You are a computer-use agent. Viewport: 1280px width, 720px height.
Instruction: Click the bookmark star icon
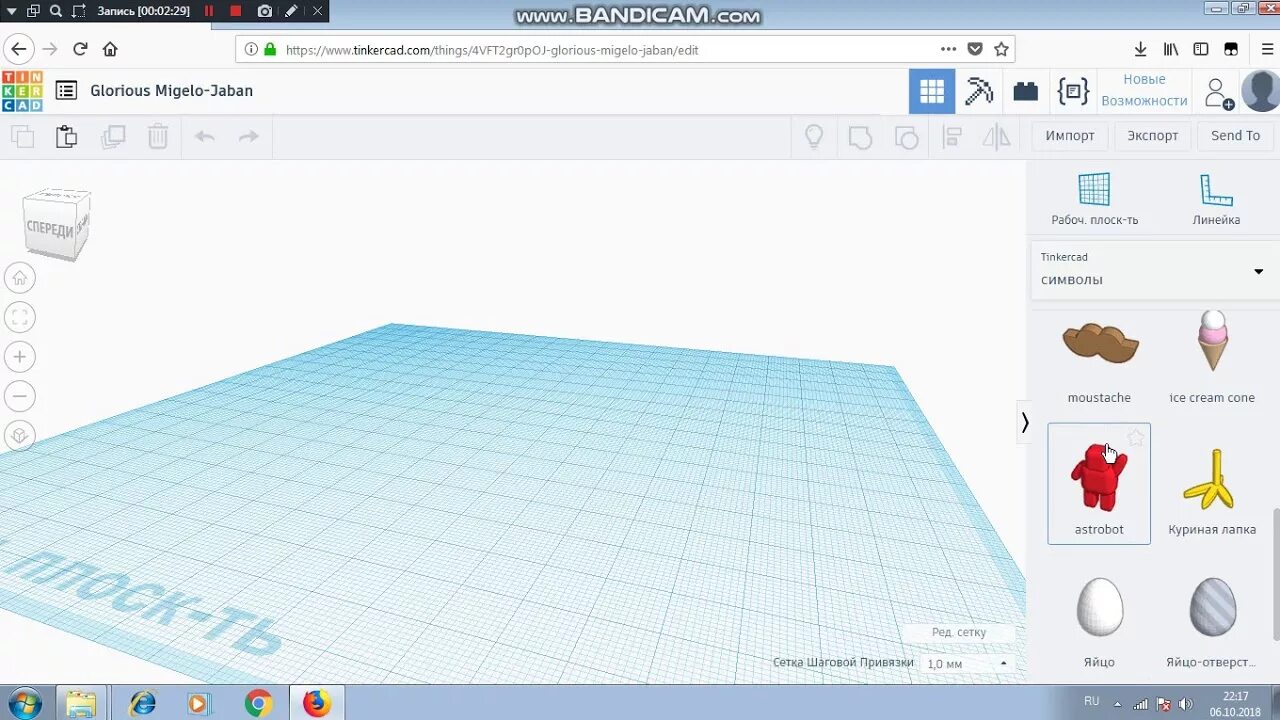(x=1001, y=49)
